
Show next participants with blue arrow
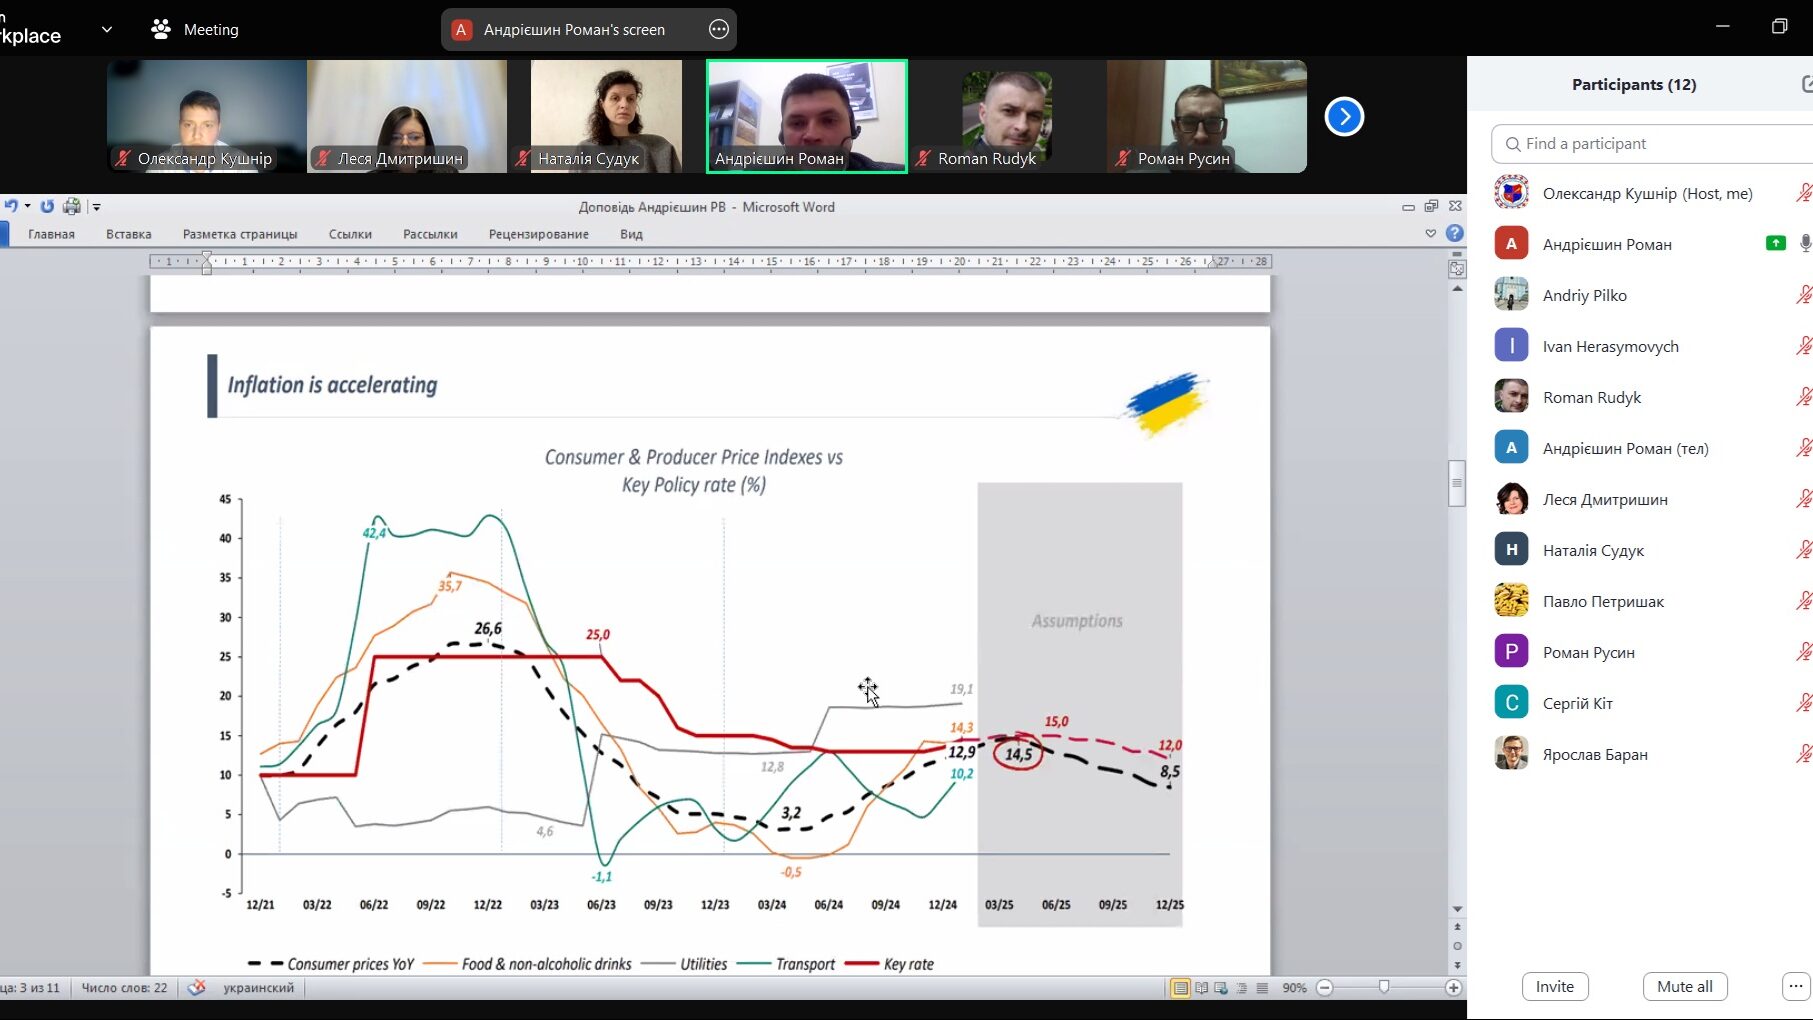[x=1344, y=117]
